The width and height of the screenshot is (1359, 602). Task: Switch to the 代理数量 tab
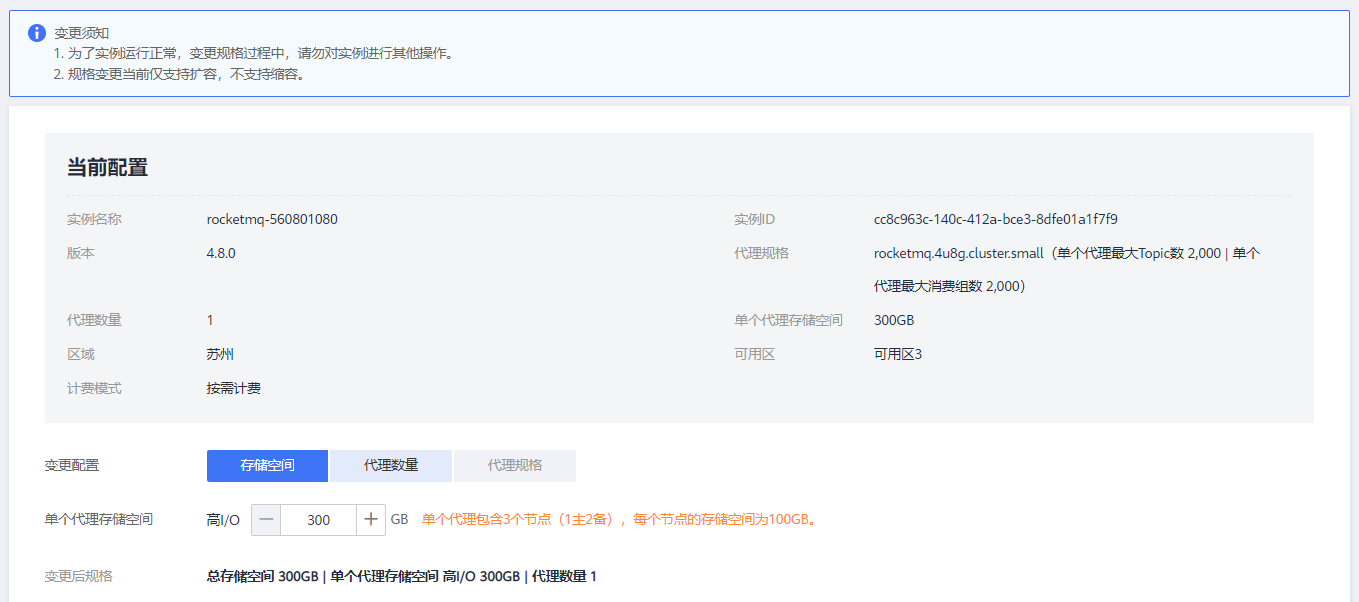pyautogui.click(x=391, y=466)
